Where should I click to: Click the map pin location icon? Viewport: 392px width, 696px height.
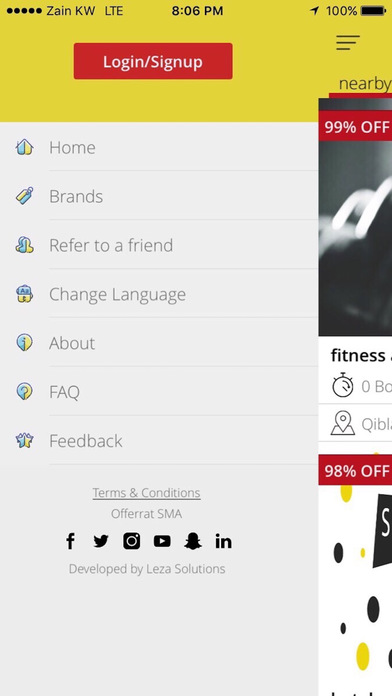[343, 423]
